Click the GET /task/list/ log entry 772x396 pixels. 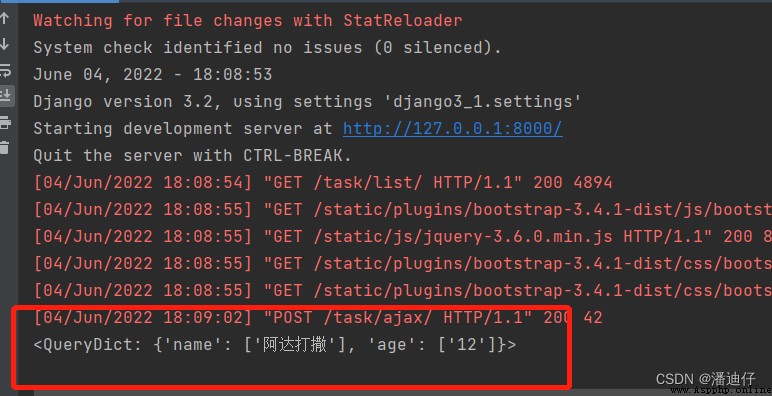323,183
